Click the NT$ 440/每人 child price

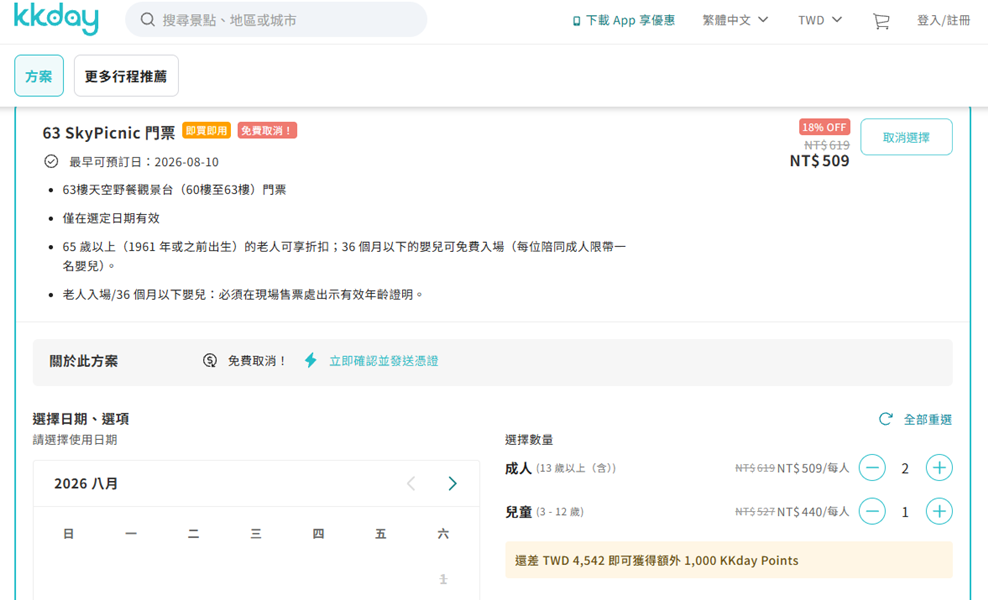click(x=813, y=512)
